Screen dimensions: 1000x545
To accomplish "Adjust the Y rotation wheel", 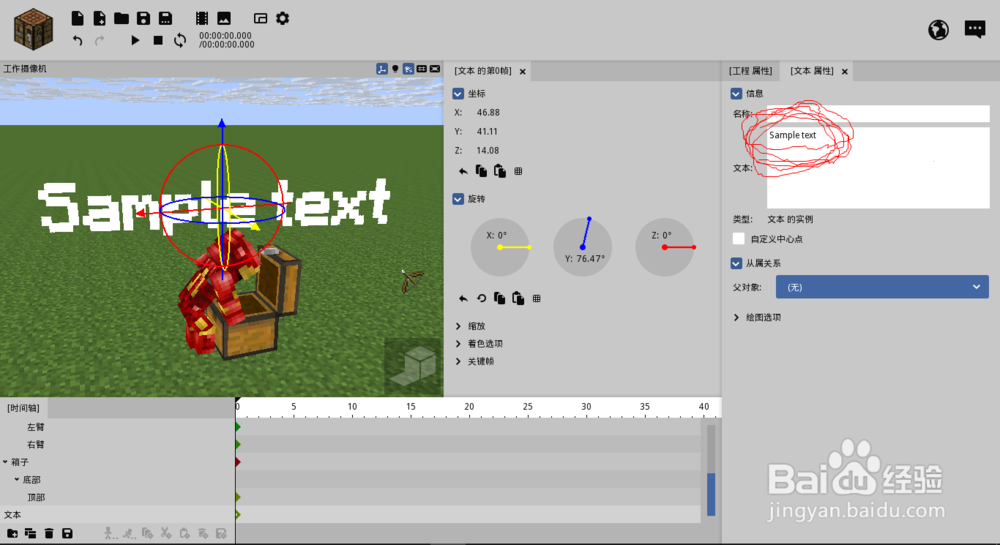I will click(x=582, y=247).
